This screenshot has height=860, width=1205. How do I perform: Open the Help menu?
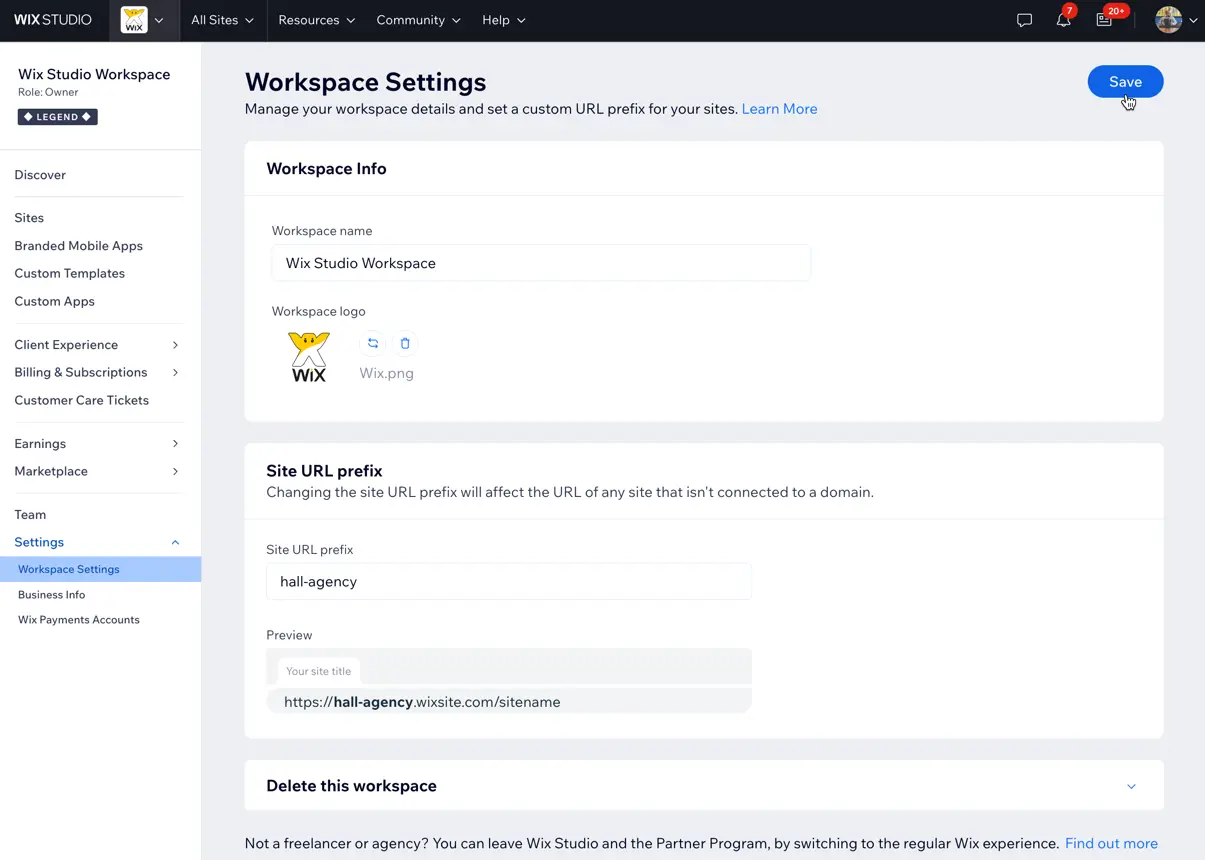coord(503,20)
